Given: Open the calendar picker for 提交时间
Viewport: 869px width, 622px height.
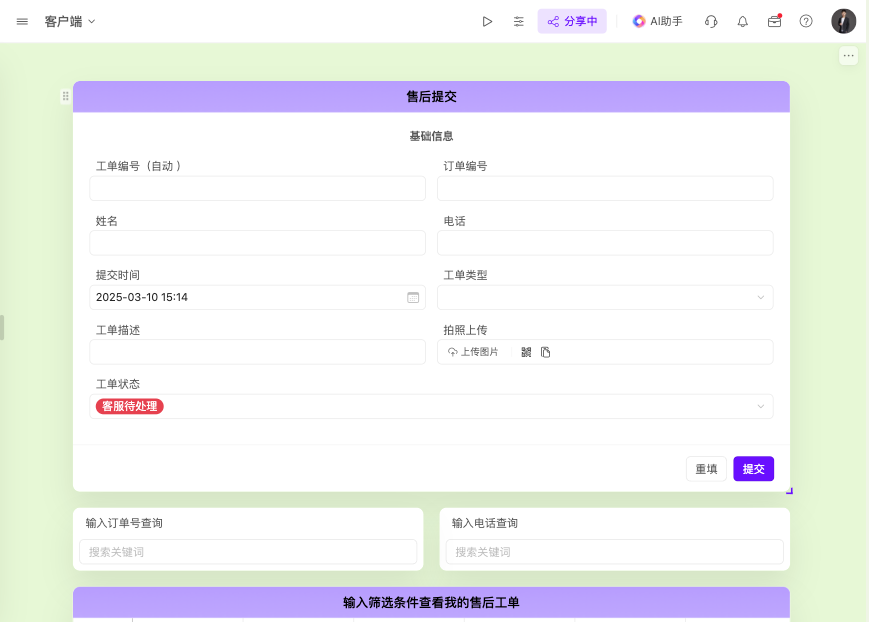Looking at the screenshot, I should pyautogui.click(x=413, y=297).
